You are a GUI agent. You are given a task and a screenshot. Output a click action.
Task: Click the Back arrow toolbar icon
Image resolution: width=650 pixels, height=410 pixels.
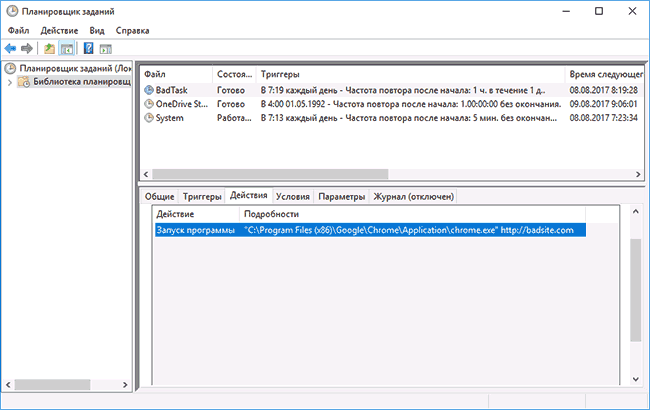point(11,48)
